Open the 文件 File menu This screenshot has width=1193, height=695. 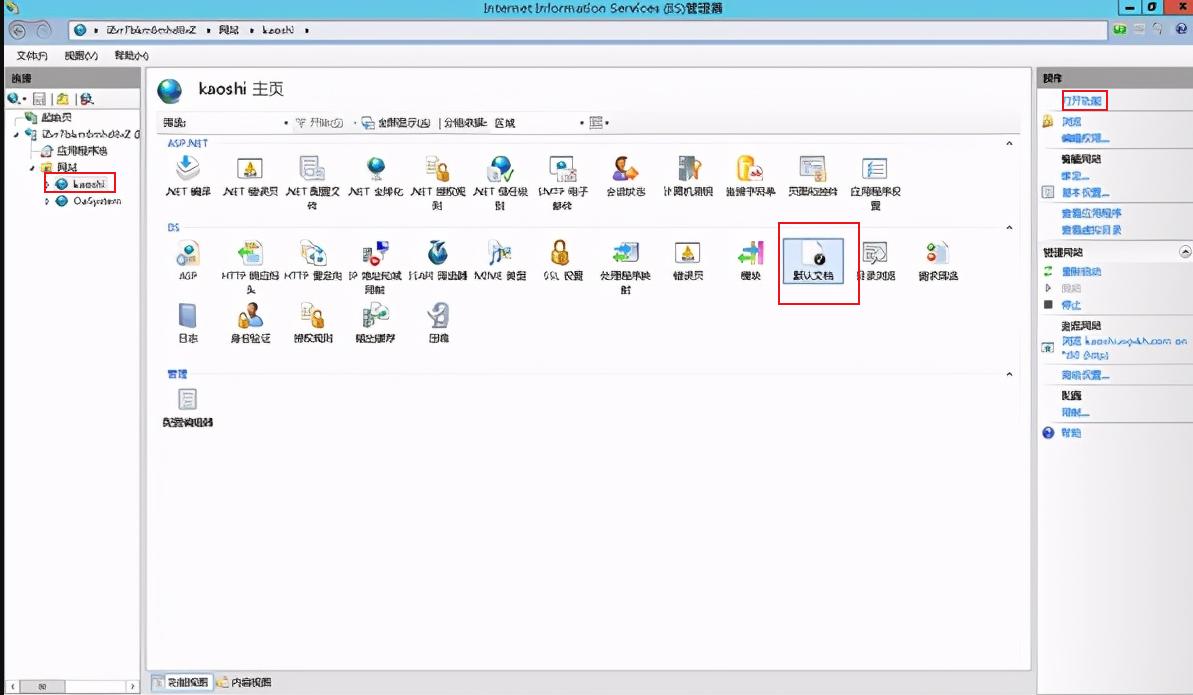32,56
